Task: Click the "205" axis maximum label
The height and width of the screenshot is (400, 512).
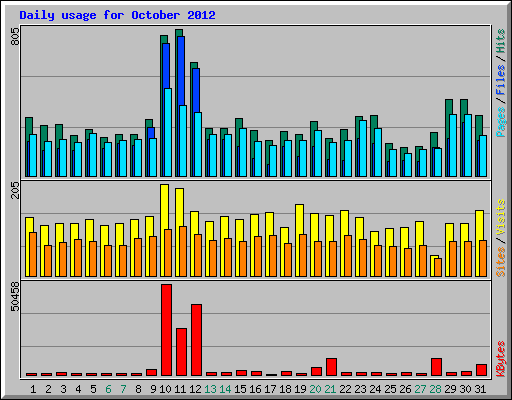Action: click(x=15, y=190)
